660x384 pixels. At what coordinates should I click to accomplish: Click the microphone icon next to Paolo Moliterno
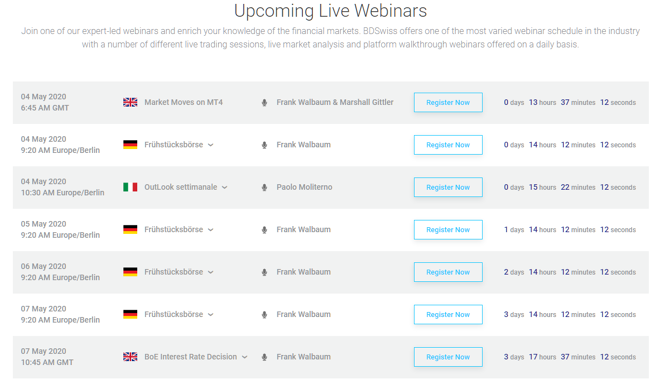click(264, 187)
